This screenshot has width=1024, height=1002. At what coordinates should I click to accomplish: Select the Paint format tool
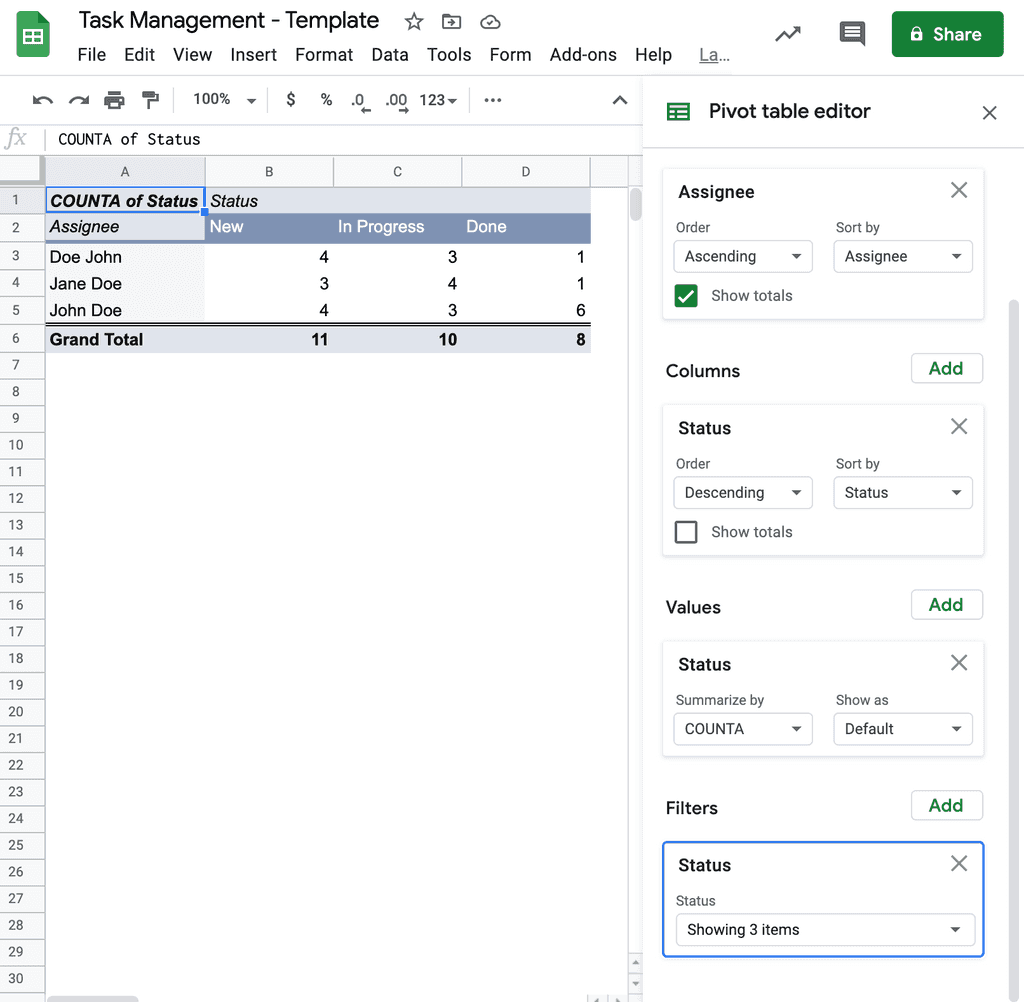point(150,100)
